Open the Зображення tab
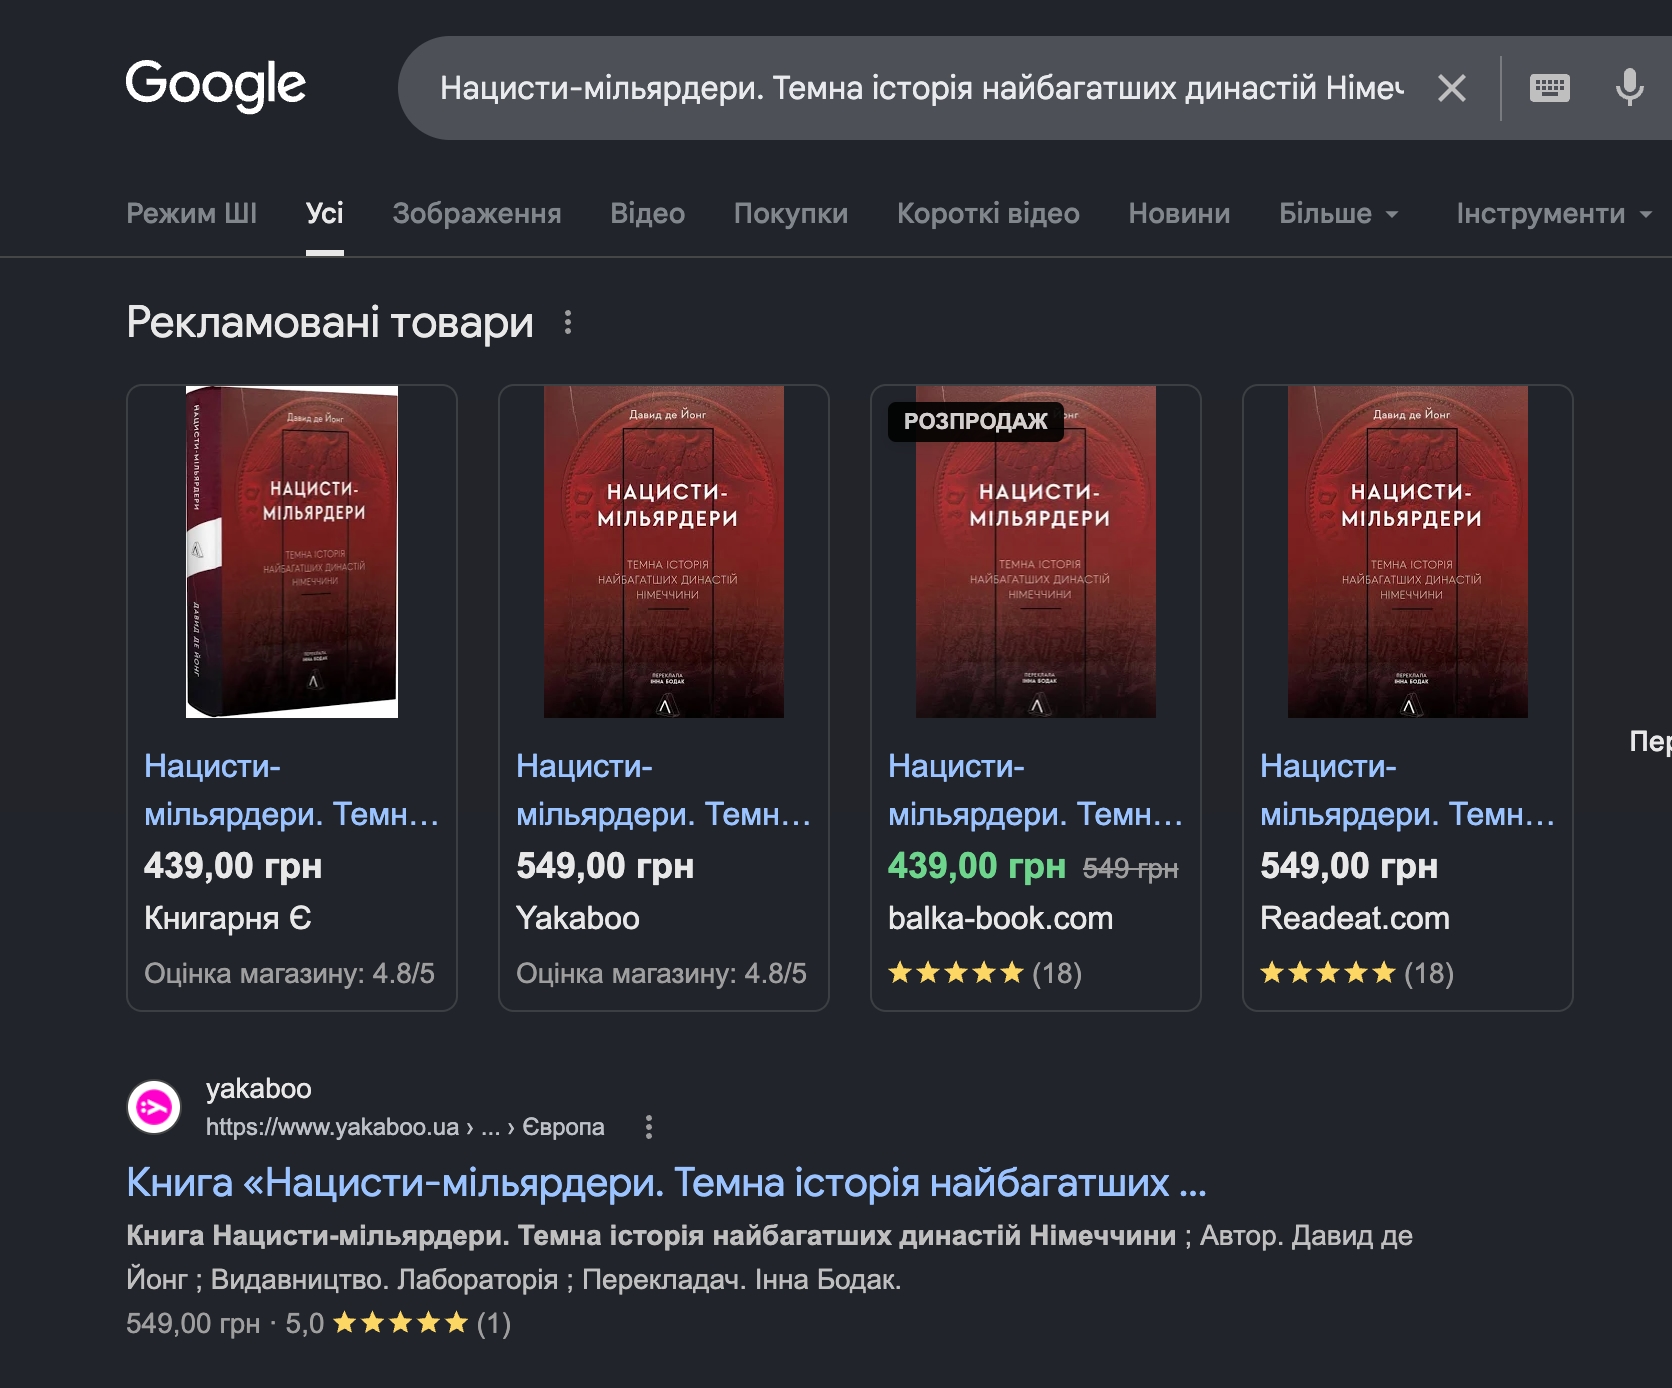Screen dimensions: 1672x1388 click(477, 213)
